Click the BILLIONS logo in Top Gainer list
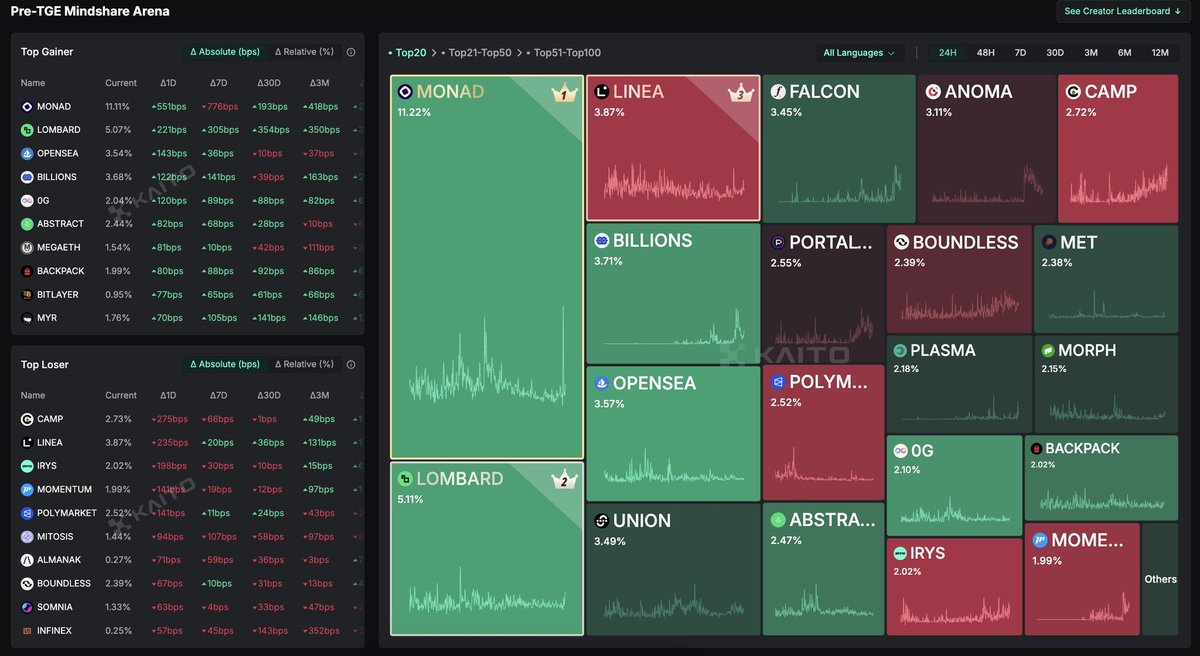The width and height of the screenshot is (1200, 656). [x=27, y=177]
